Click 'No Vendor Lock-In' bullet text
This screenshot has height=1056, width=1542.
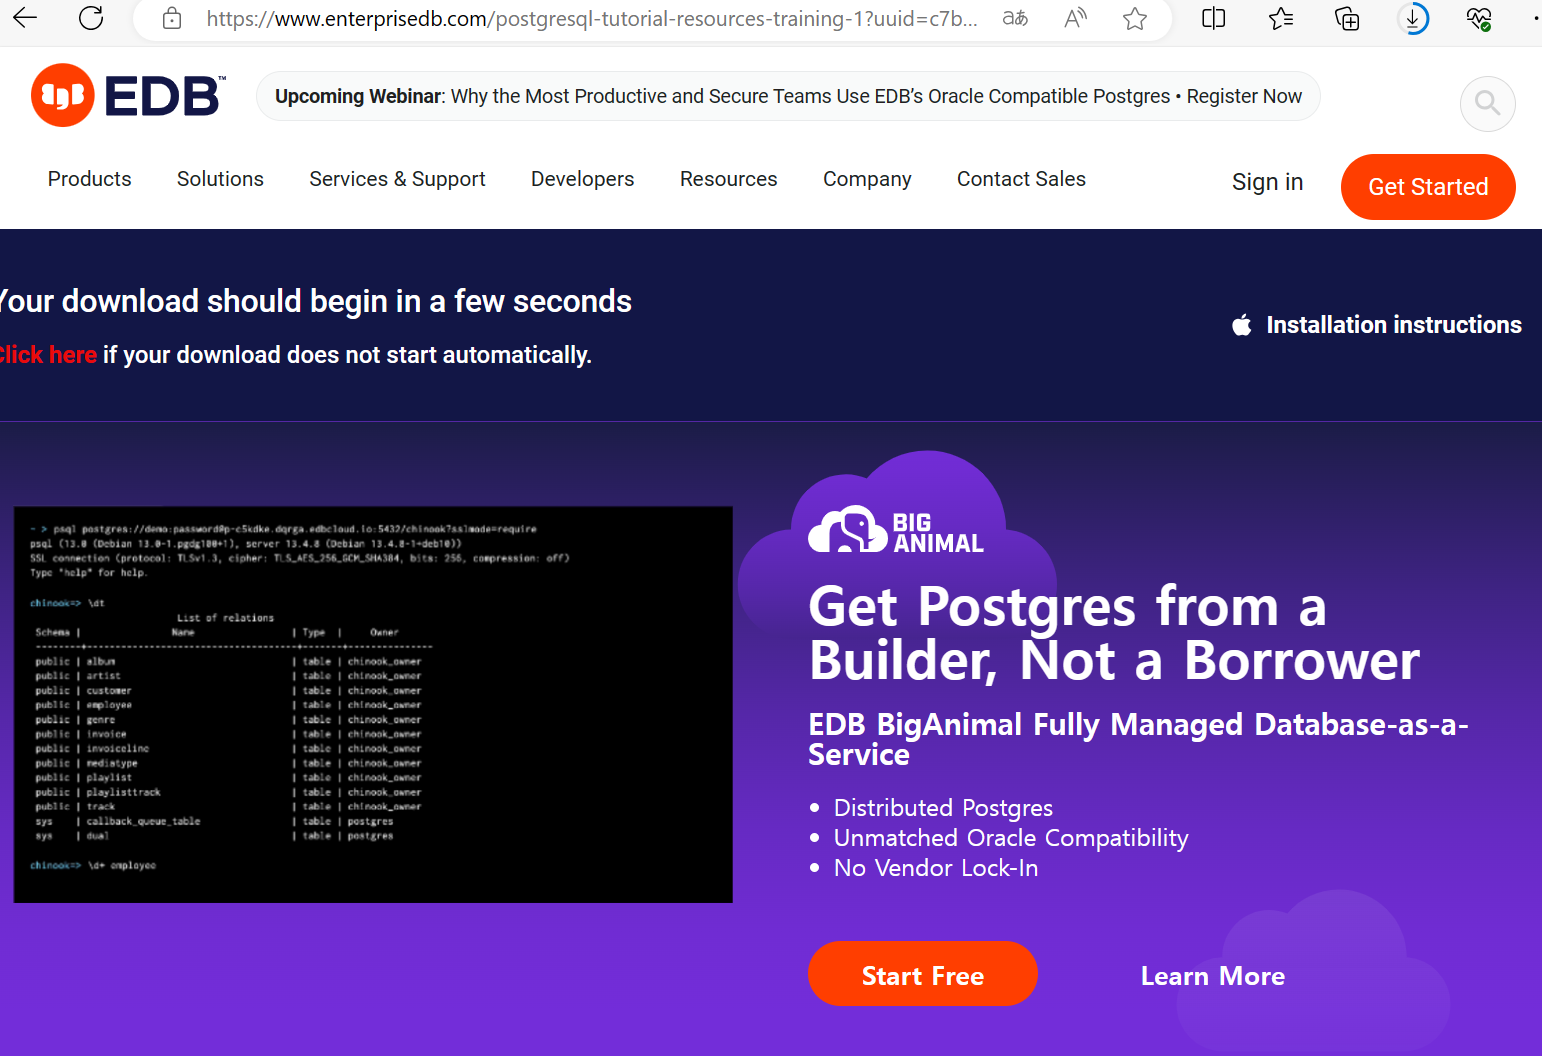point(936,868)
